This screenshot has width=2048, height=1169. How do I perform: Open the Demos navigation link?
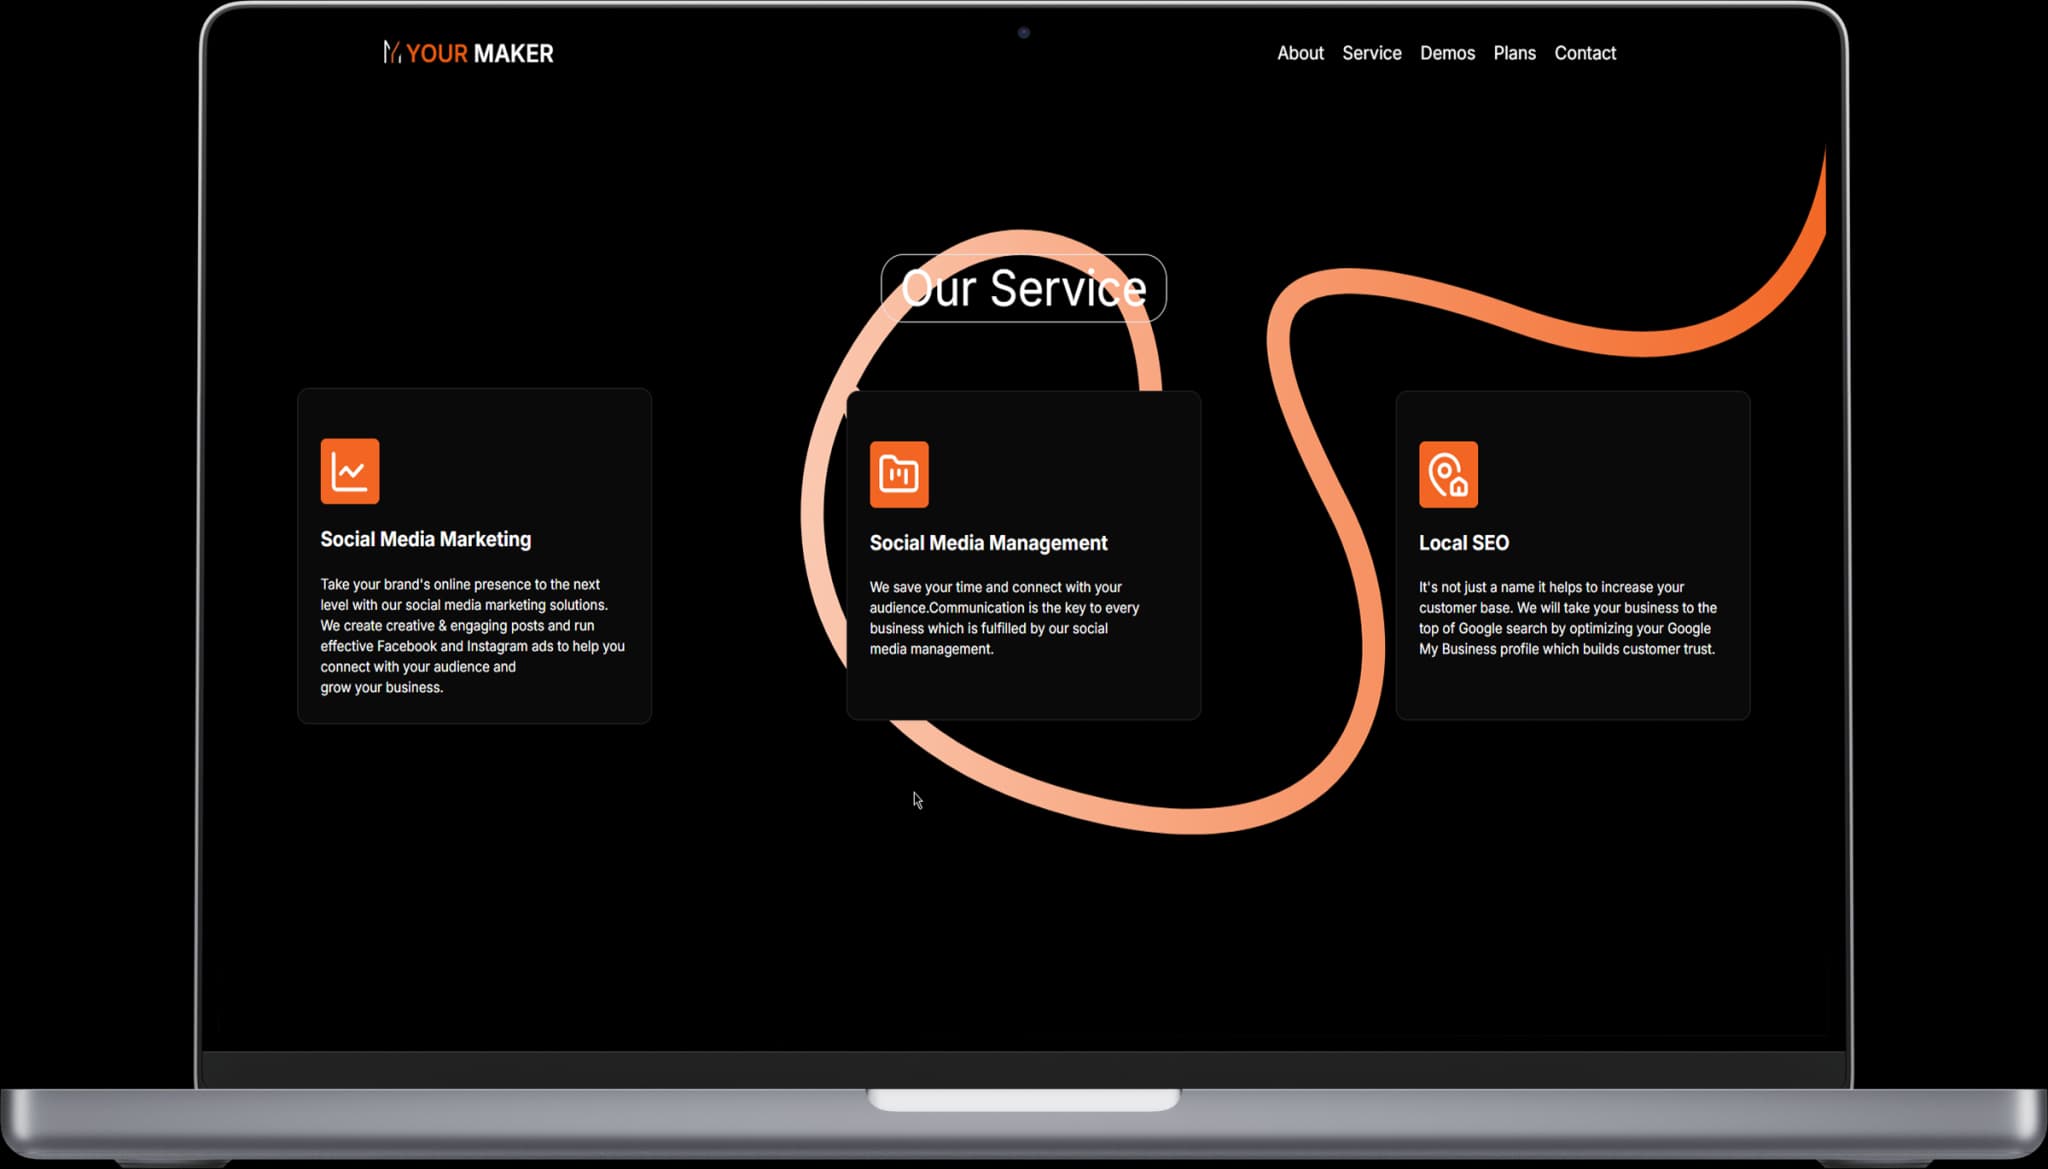(1447, 53)
